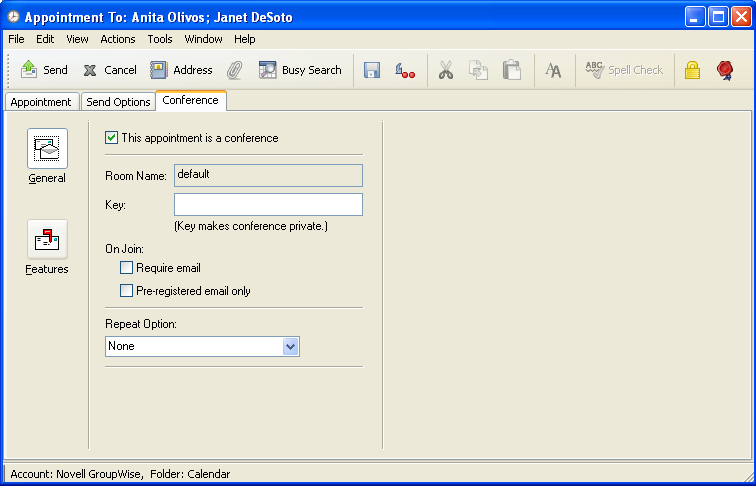Click the floppy disk save icon
The height and width of the screenshot is (486, 756).
[x=372, y=70]
